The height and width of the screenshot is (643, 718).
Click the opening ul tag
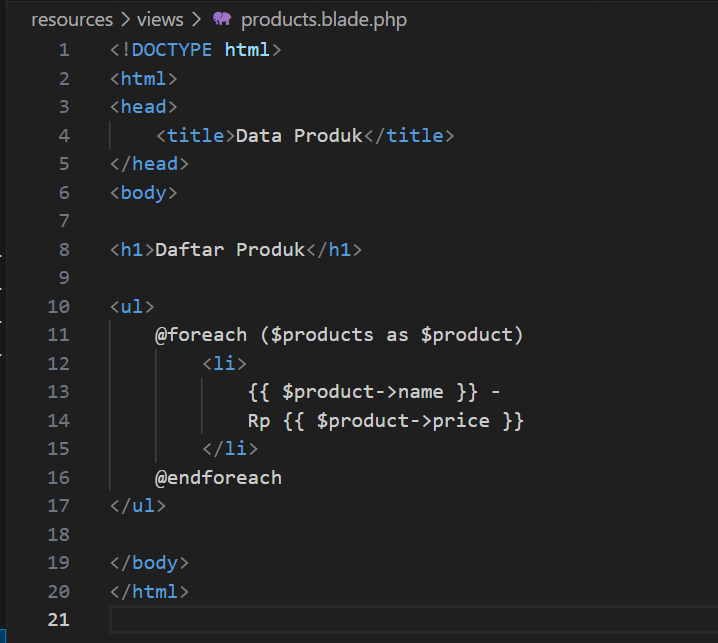tap(132, 306)
